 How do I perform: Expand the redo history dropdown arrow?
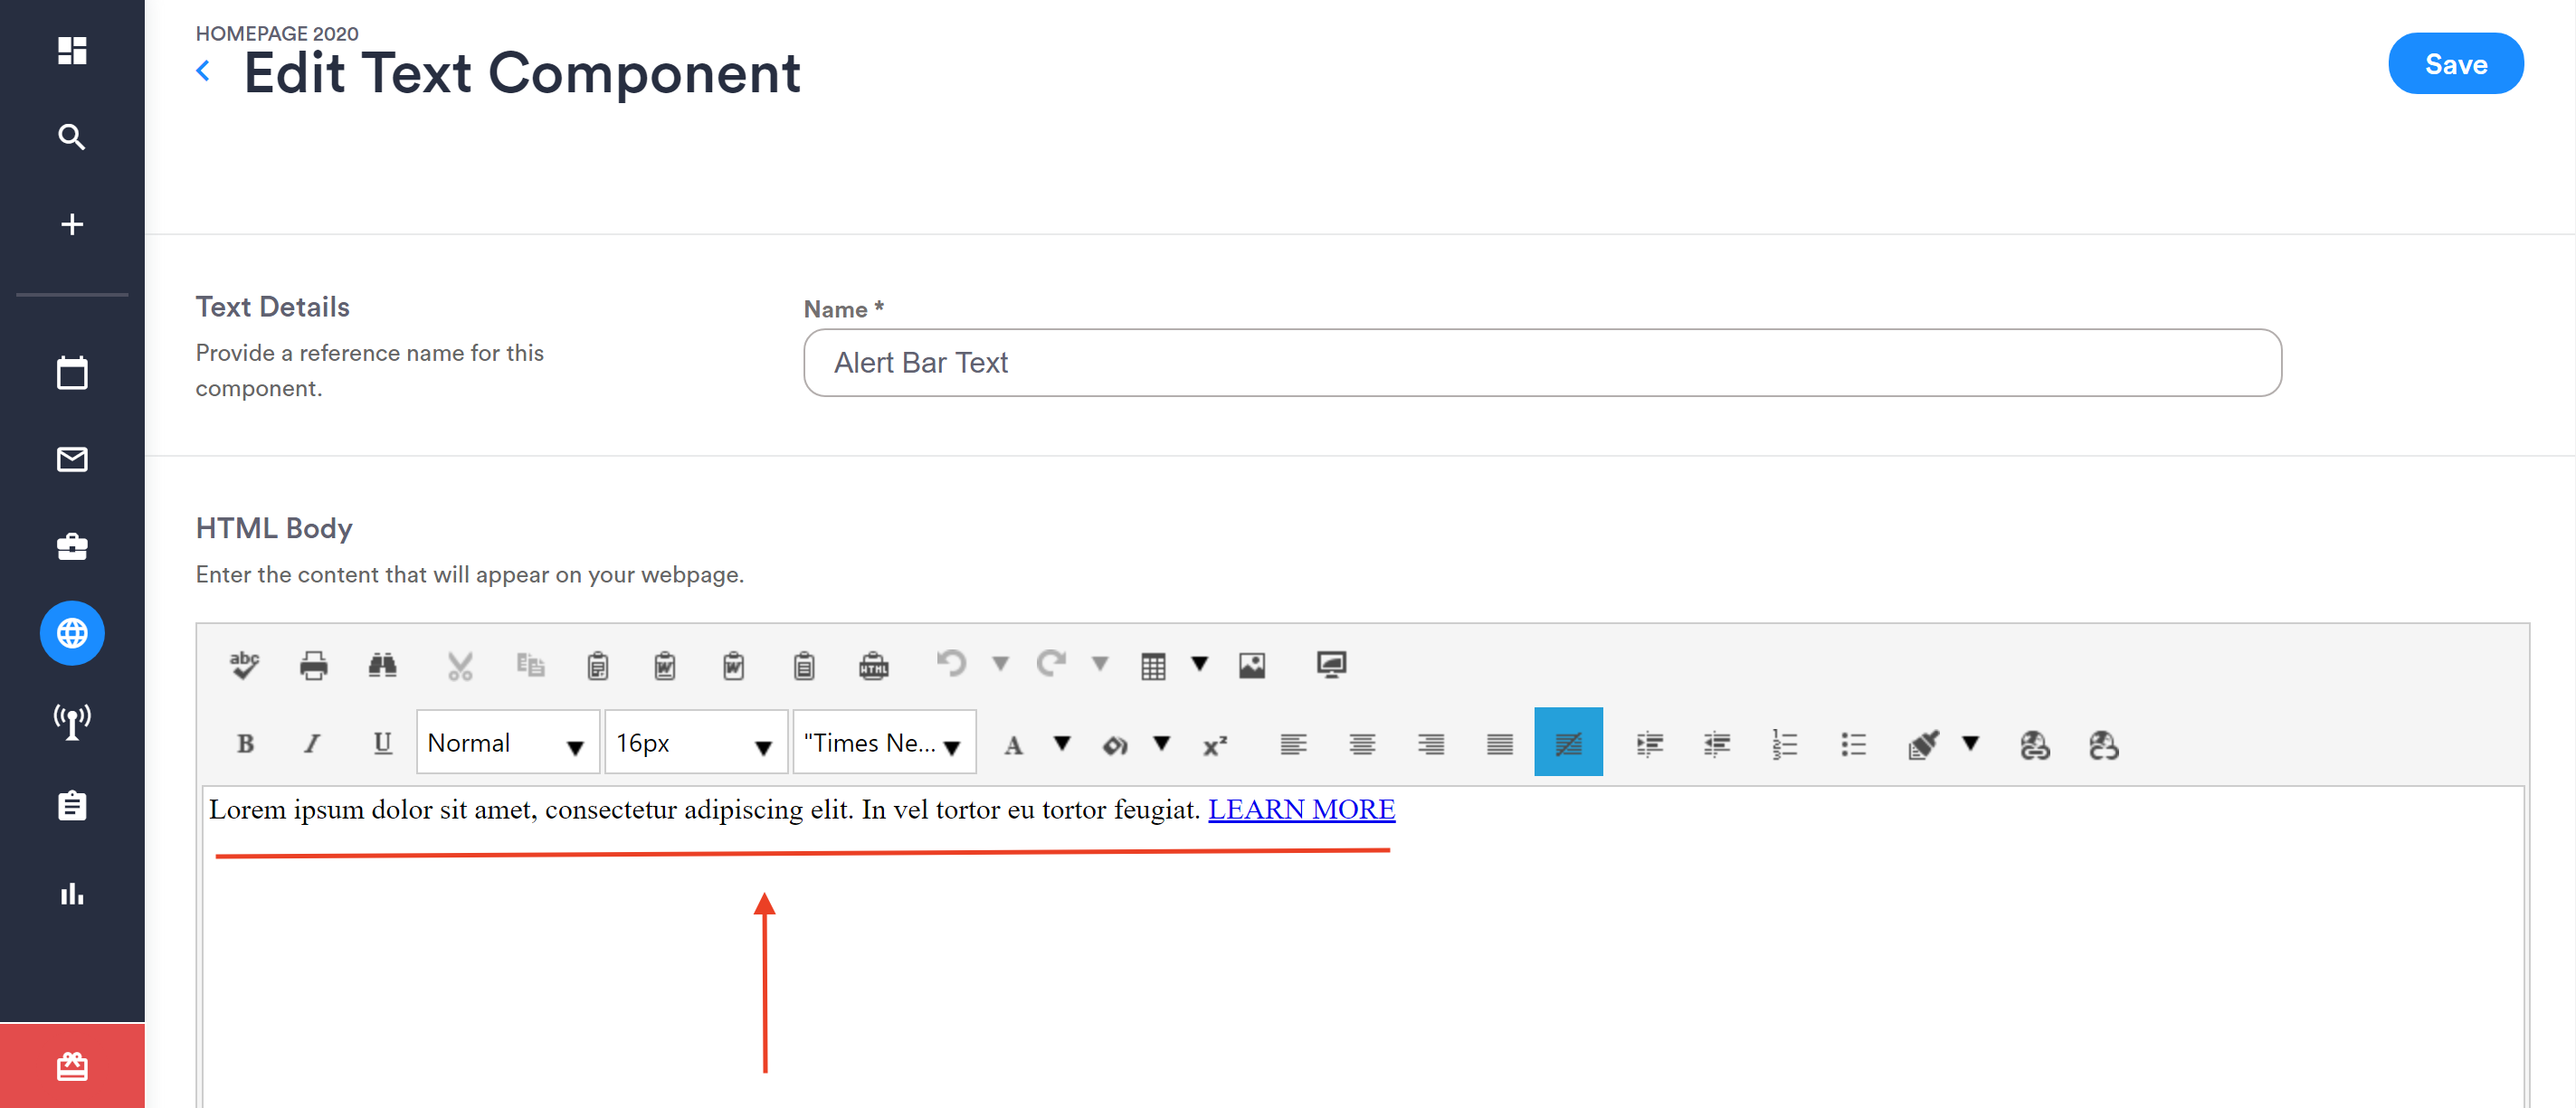click(x=1100, y=664)
